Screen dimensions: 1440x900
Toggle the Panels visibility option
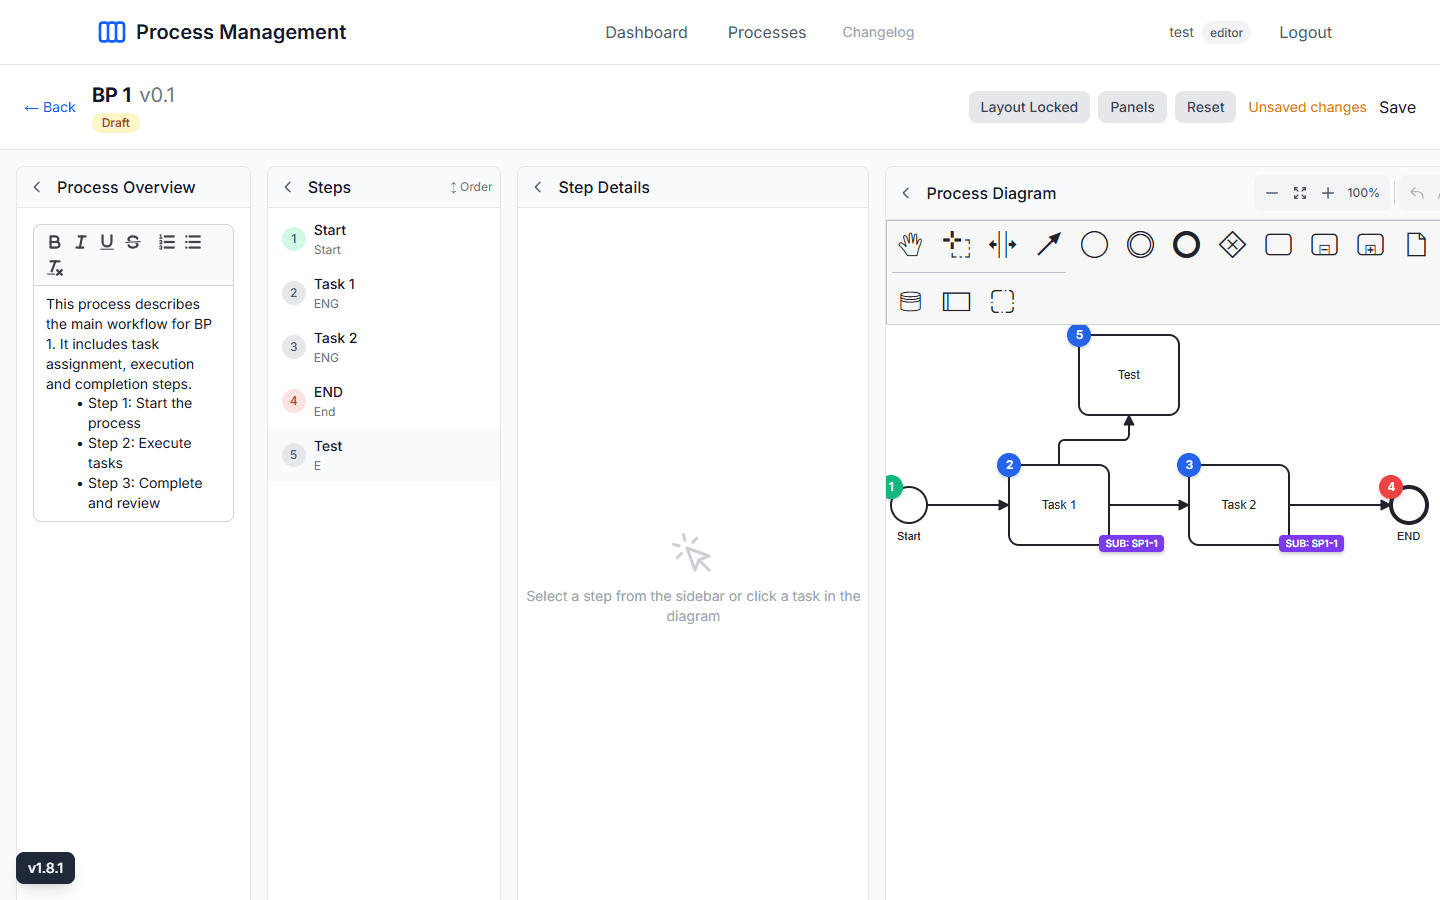1132,107
